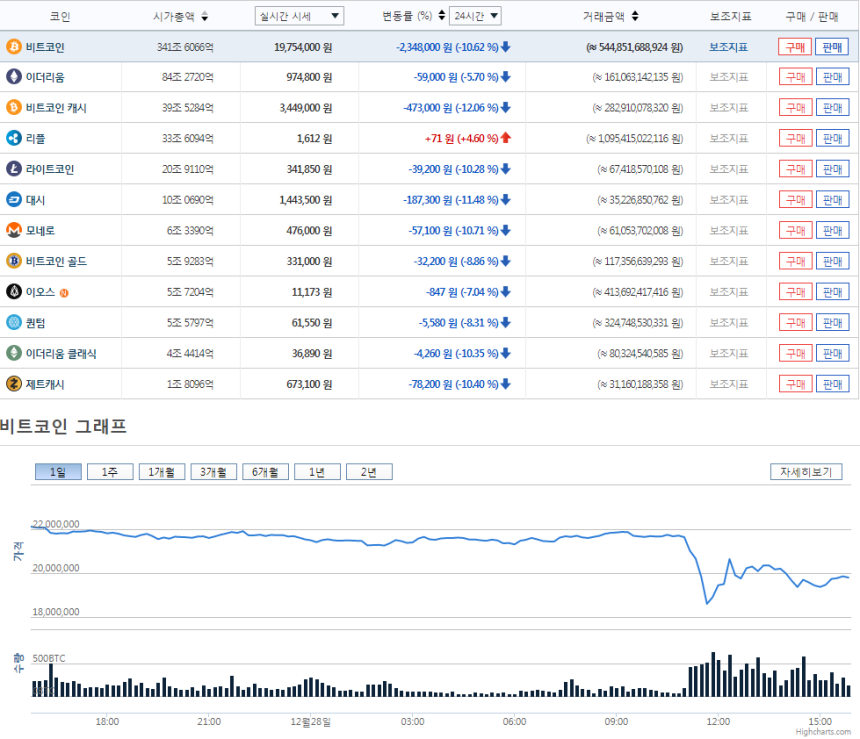The image size is (860, 739).
Task: Click 판매 for 비트코인
Action: pos(832,47)
